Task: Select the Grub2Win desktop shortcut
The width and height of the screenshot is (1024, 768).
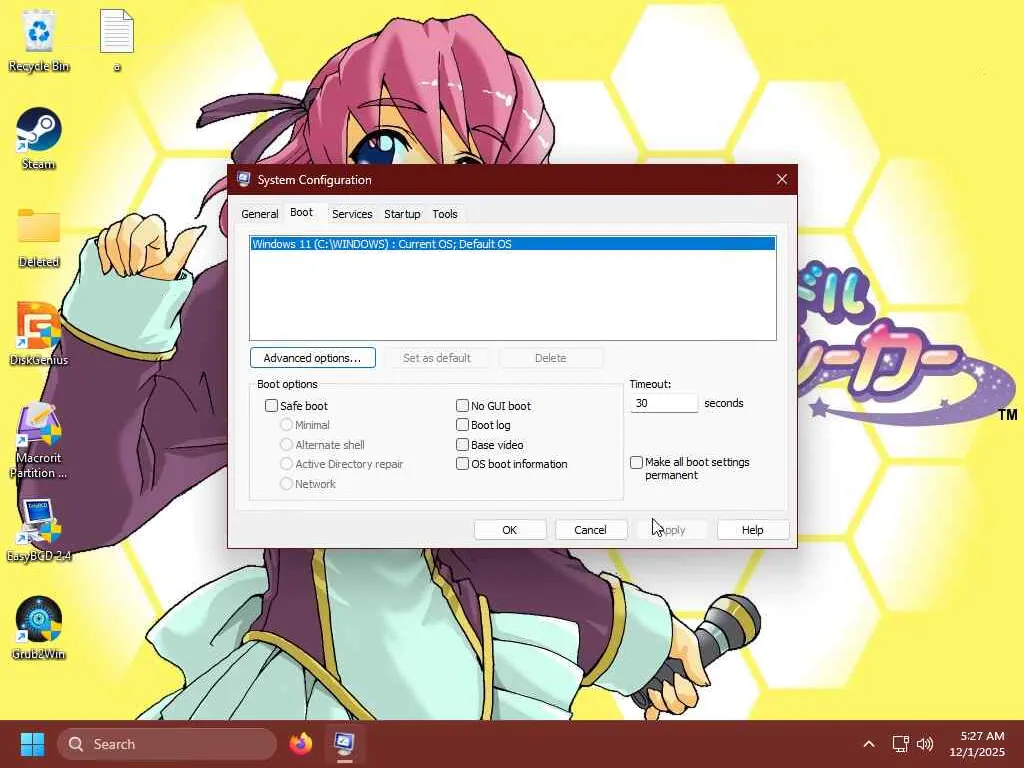Action: (39, 628)
